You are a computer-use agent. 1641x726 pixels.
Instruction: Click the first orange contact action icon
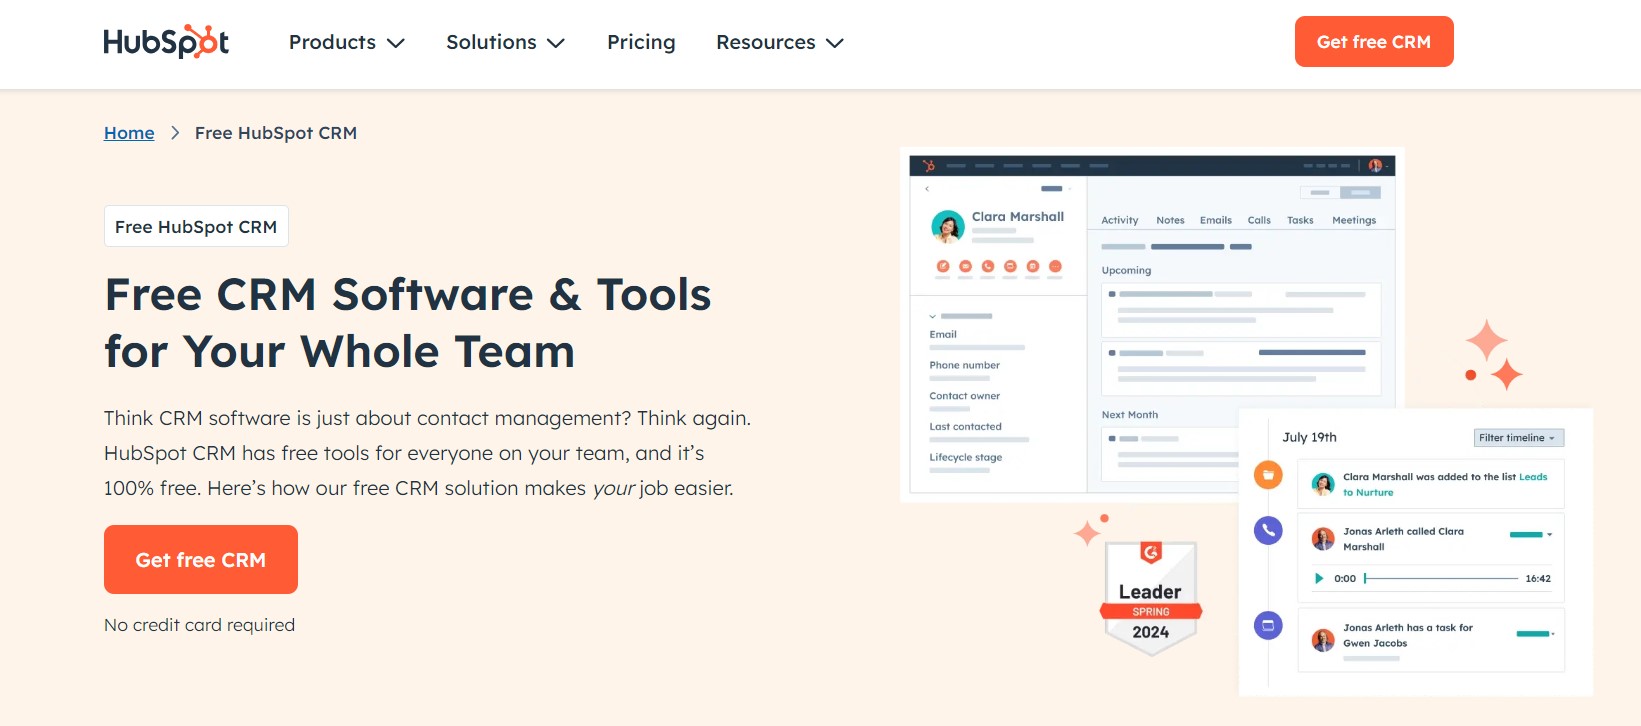click(x=942, y=266)
